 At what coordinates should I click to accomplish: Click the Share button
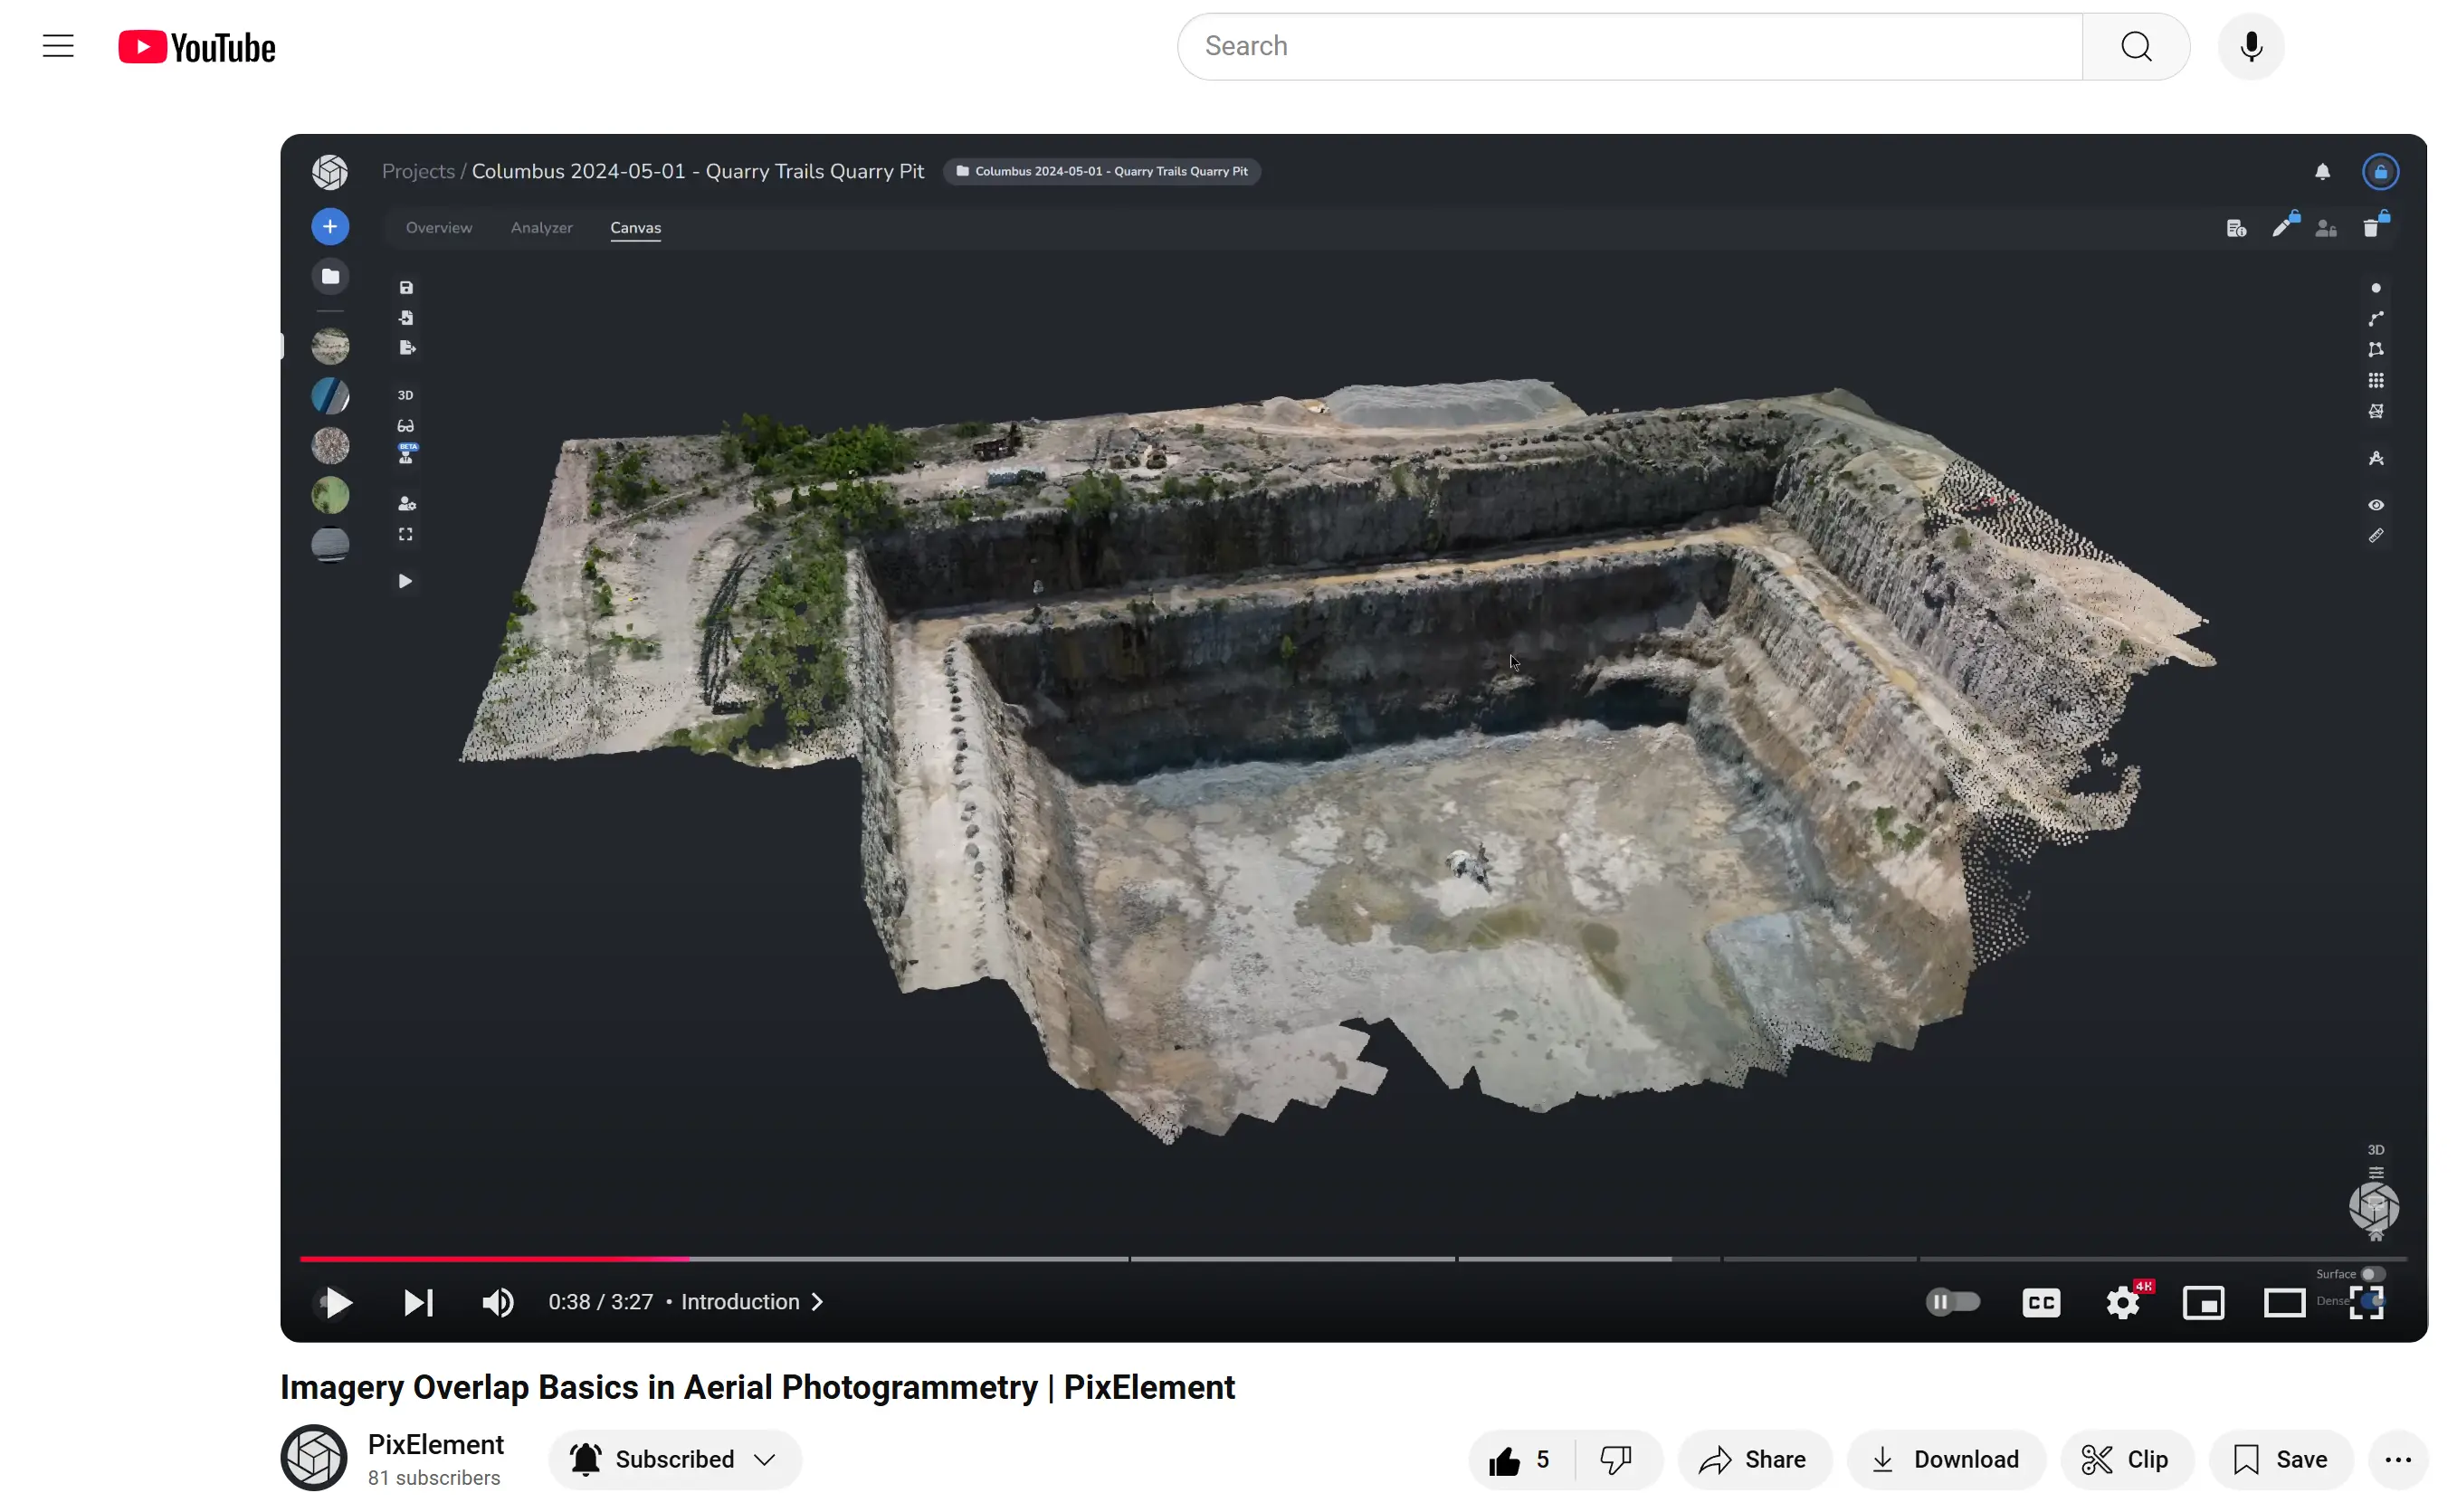(1754, 1459)
